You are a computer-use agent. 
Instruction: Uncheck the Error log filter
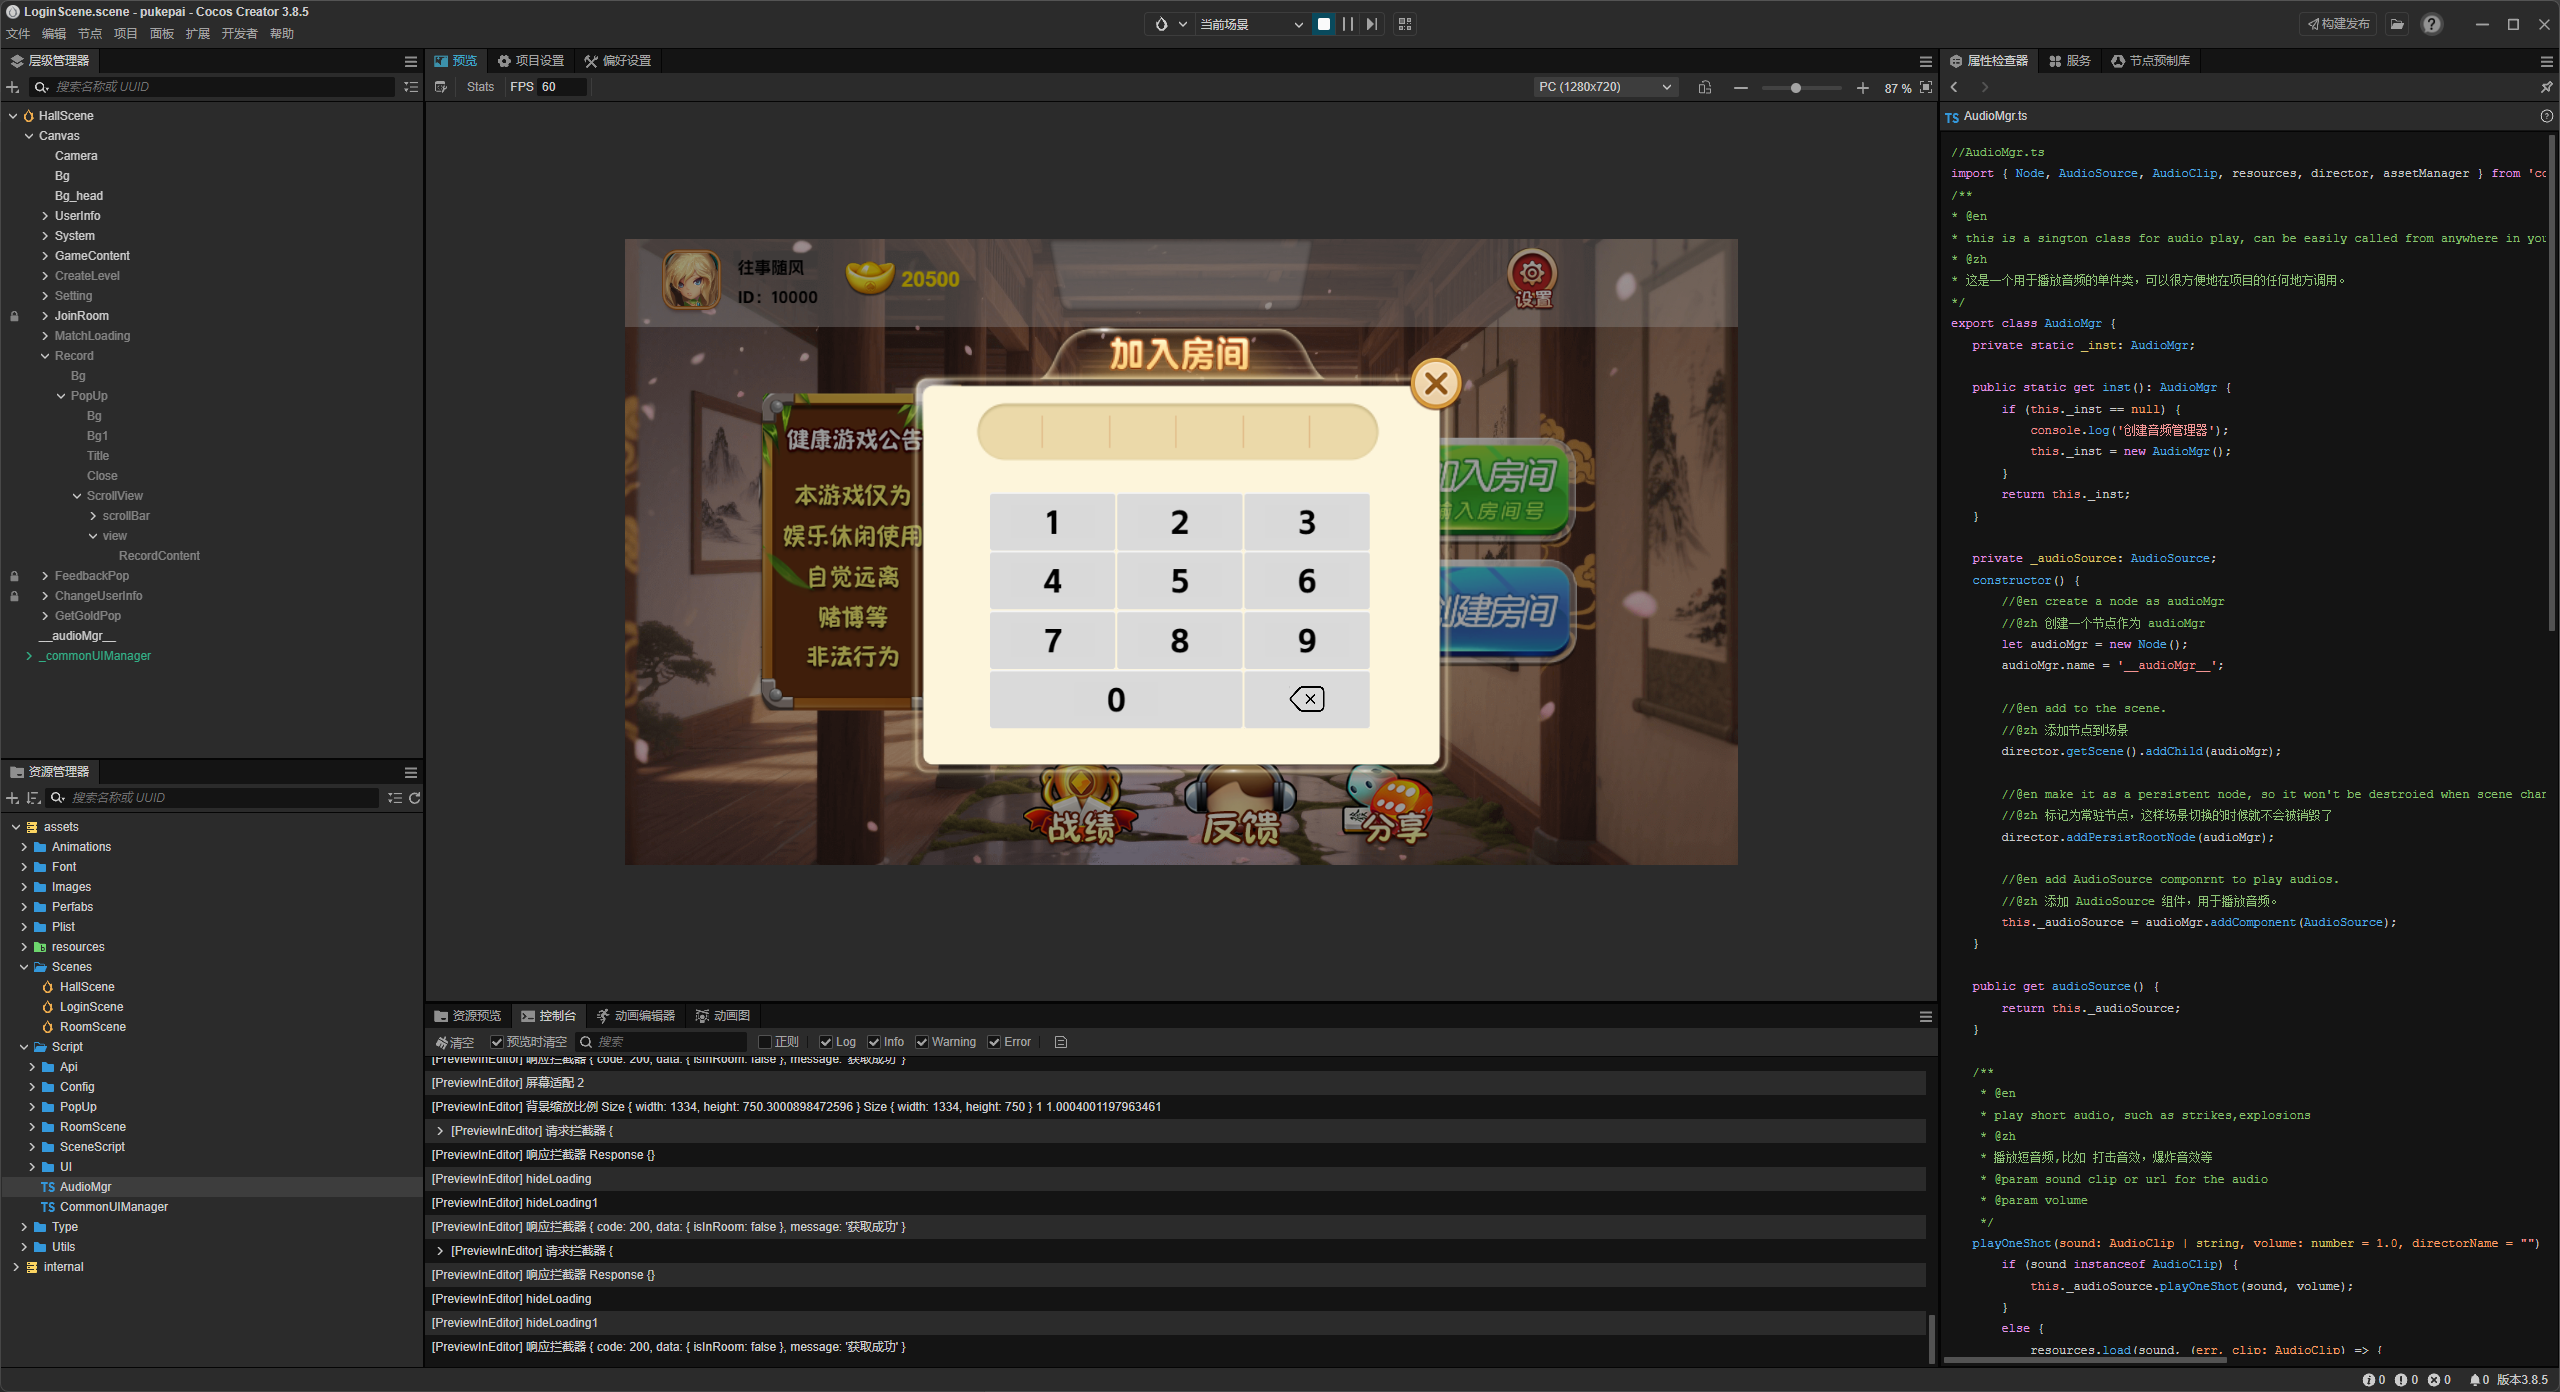[994, 1042]
